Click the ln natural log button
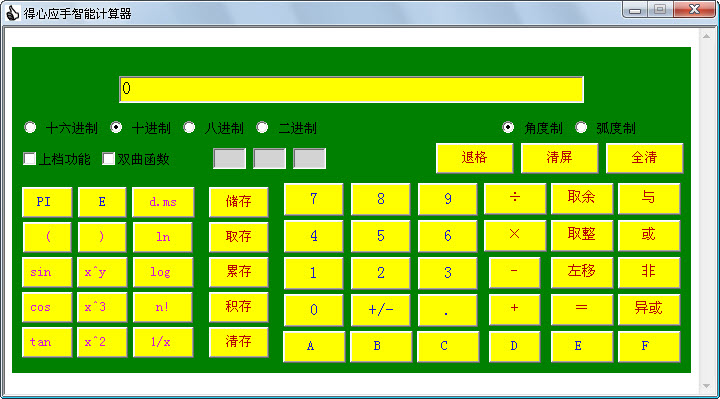 (163, 237)
